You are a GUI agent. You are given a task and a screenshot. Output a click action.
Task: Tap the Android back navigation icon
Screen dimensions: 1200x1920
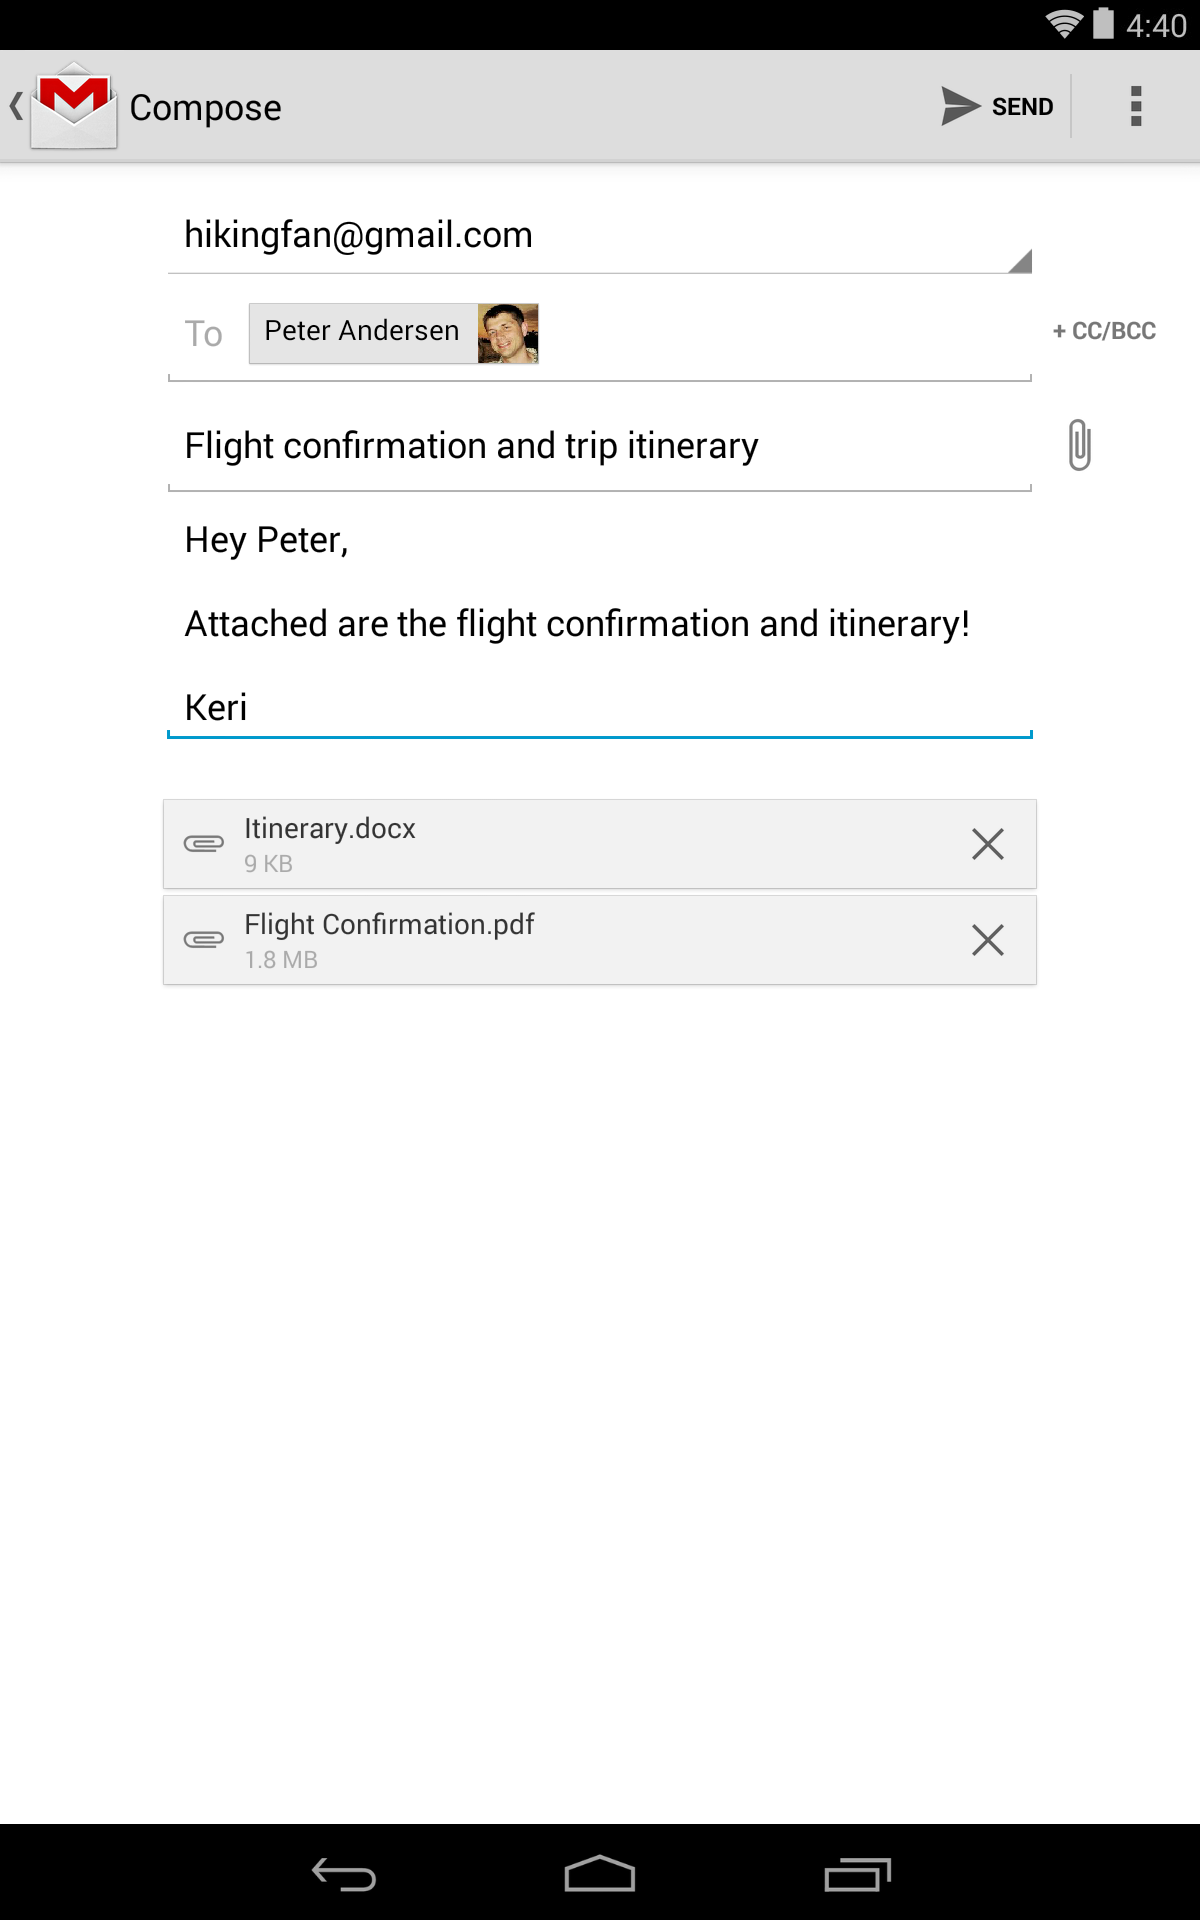[x=343, y=1874]
